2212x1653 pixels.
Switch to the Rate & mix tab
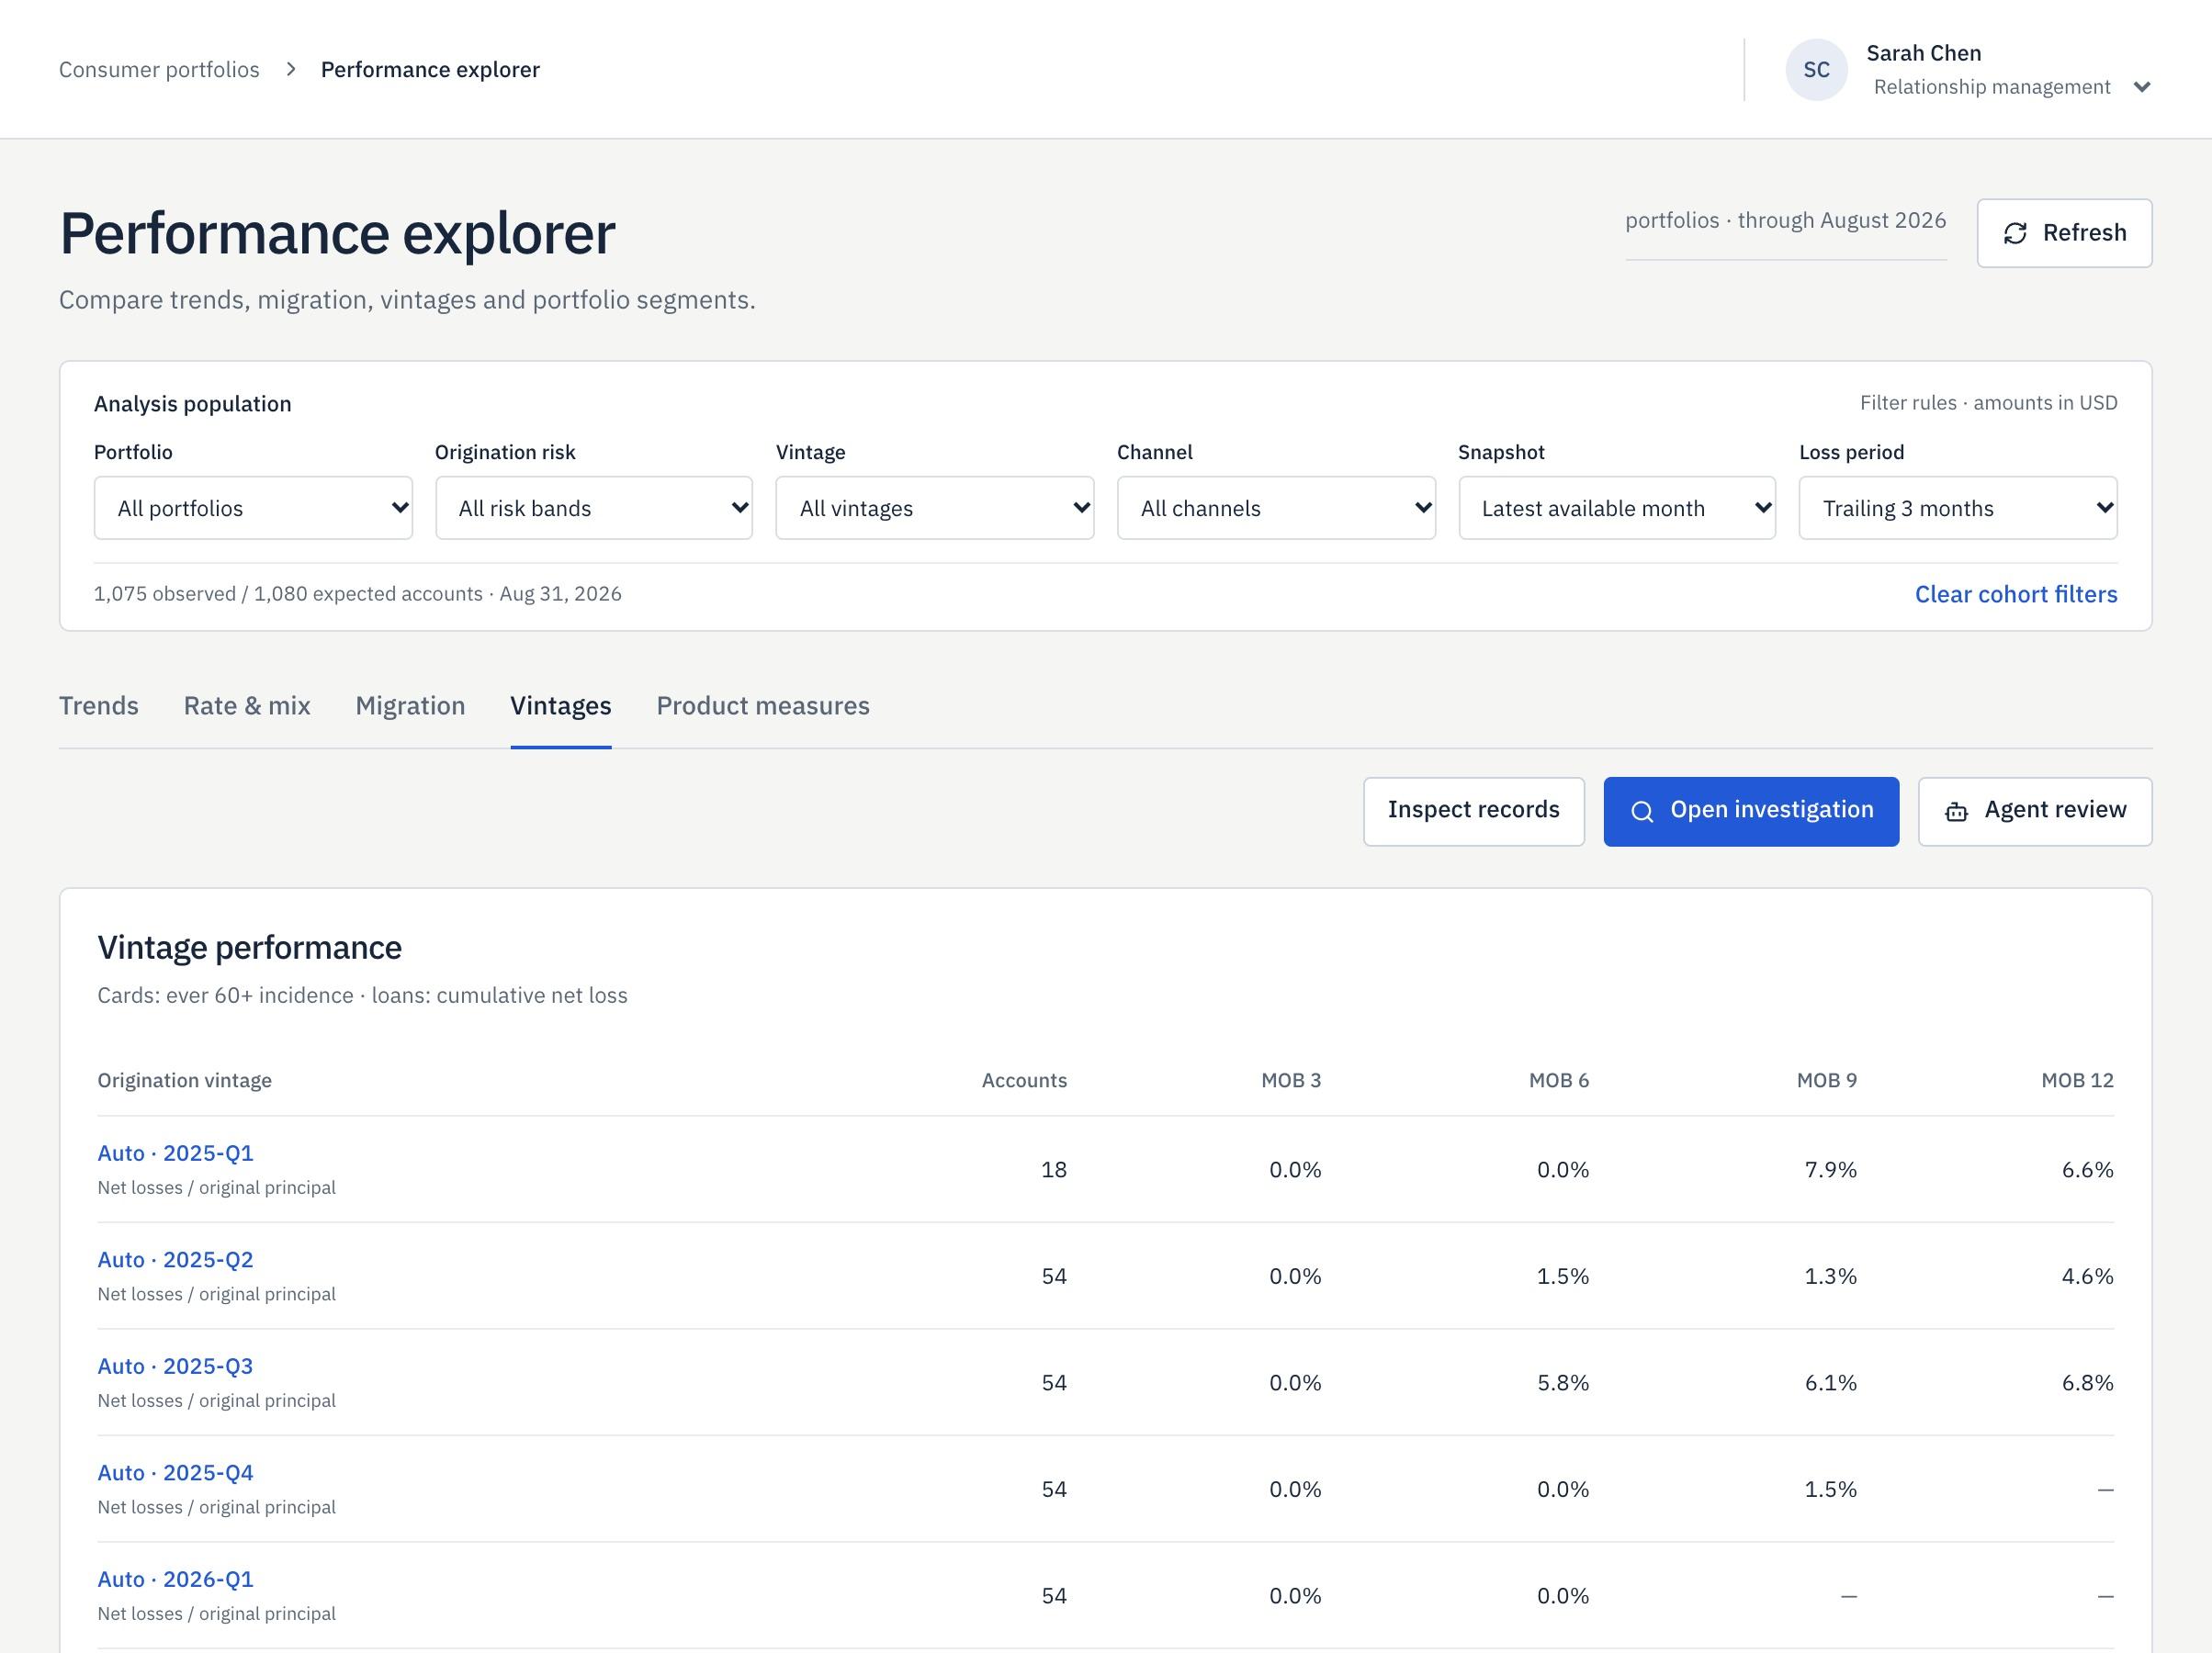click(247, 706)
